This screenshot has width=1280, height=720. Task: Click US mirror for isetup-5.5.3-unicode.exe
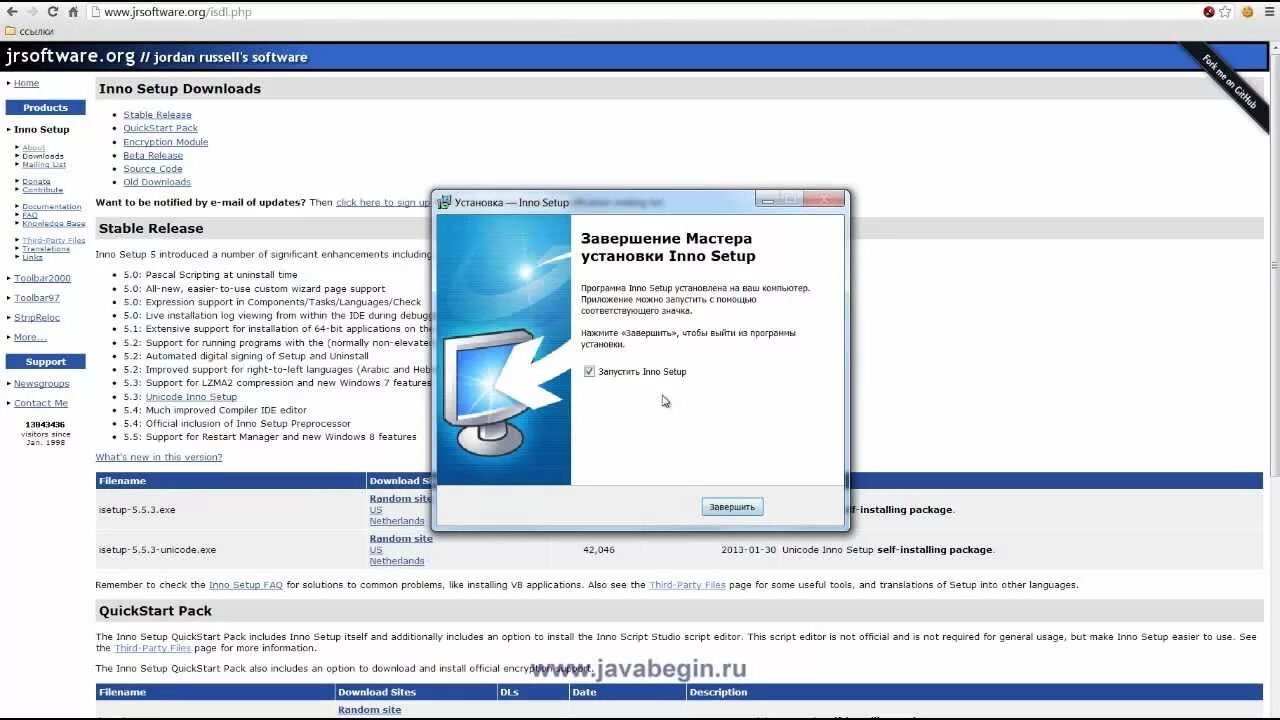point(376,550)
